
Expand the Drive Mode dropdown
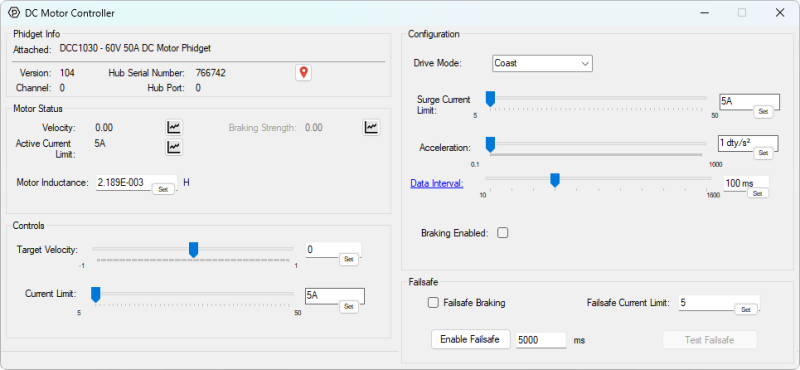tap(542, 63)
